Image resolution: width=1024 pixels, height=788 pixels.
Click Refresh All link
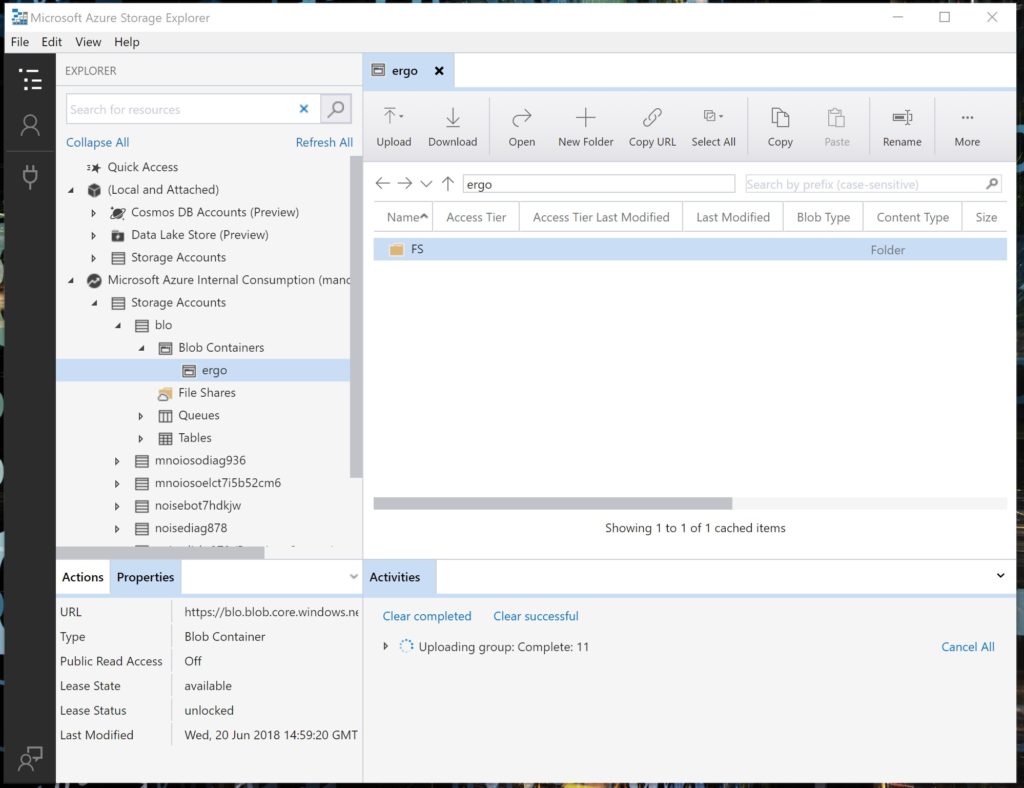(324, 142)
